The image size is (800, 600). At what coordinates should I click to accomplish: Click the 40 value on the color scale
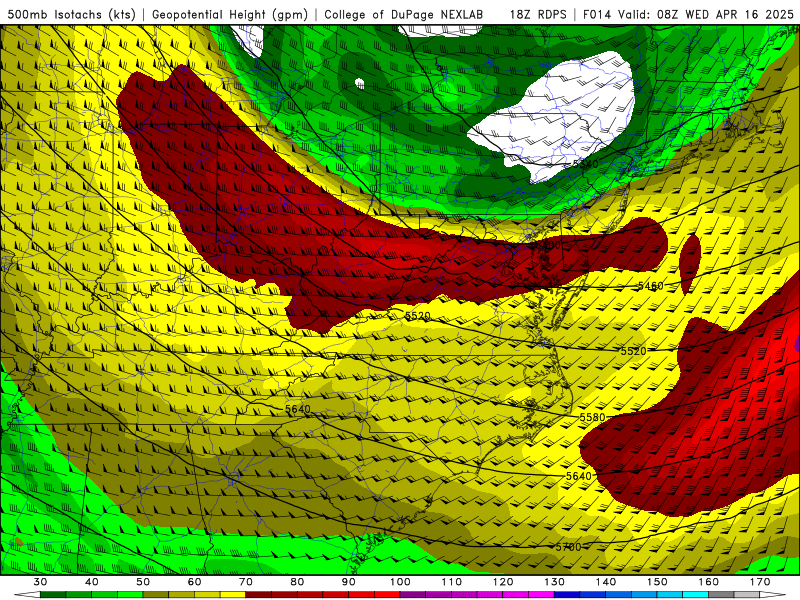[92, 582]
